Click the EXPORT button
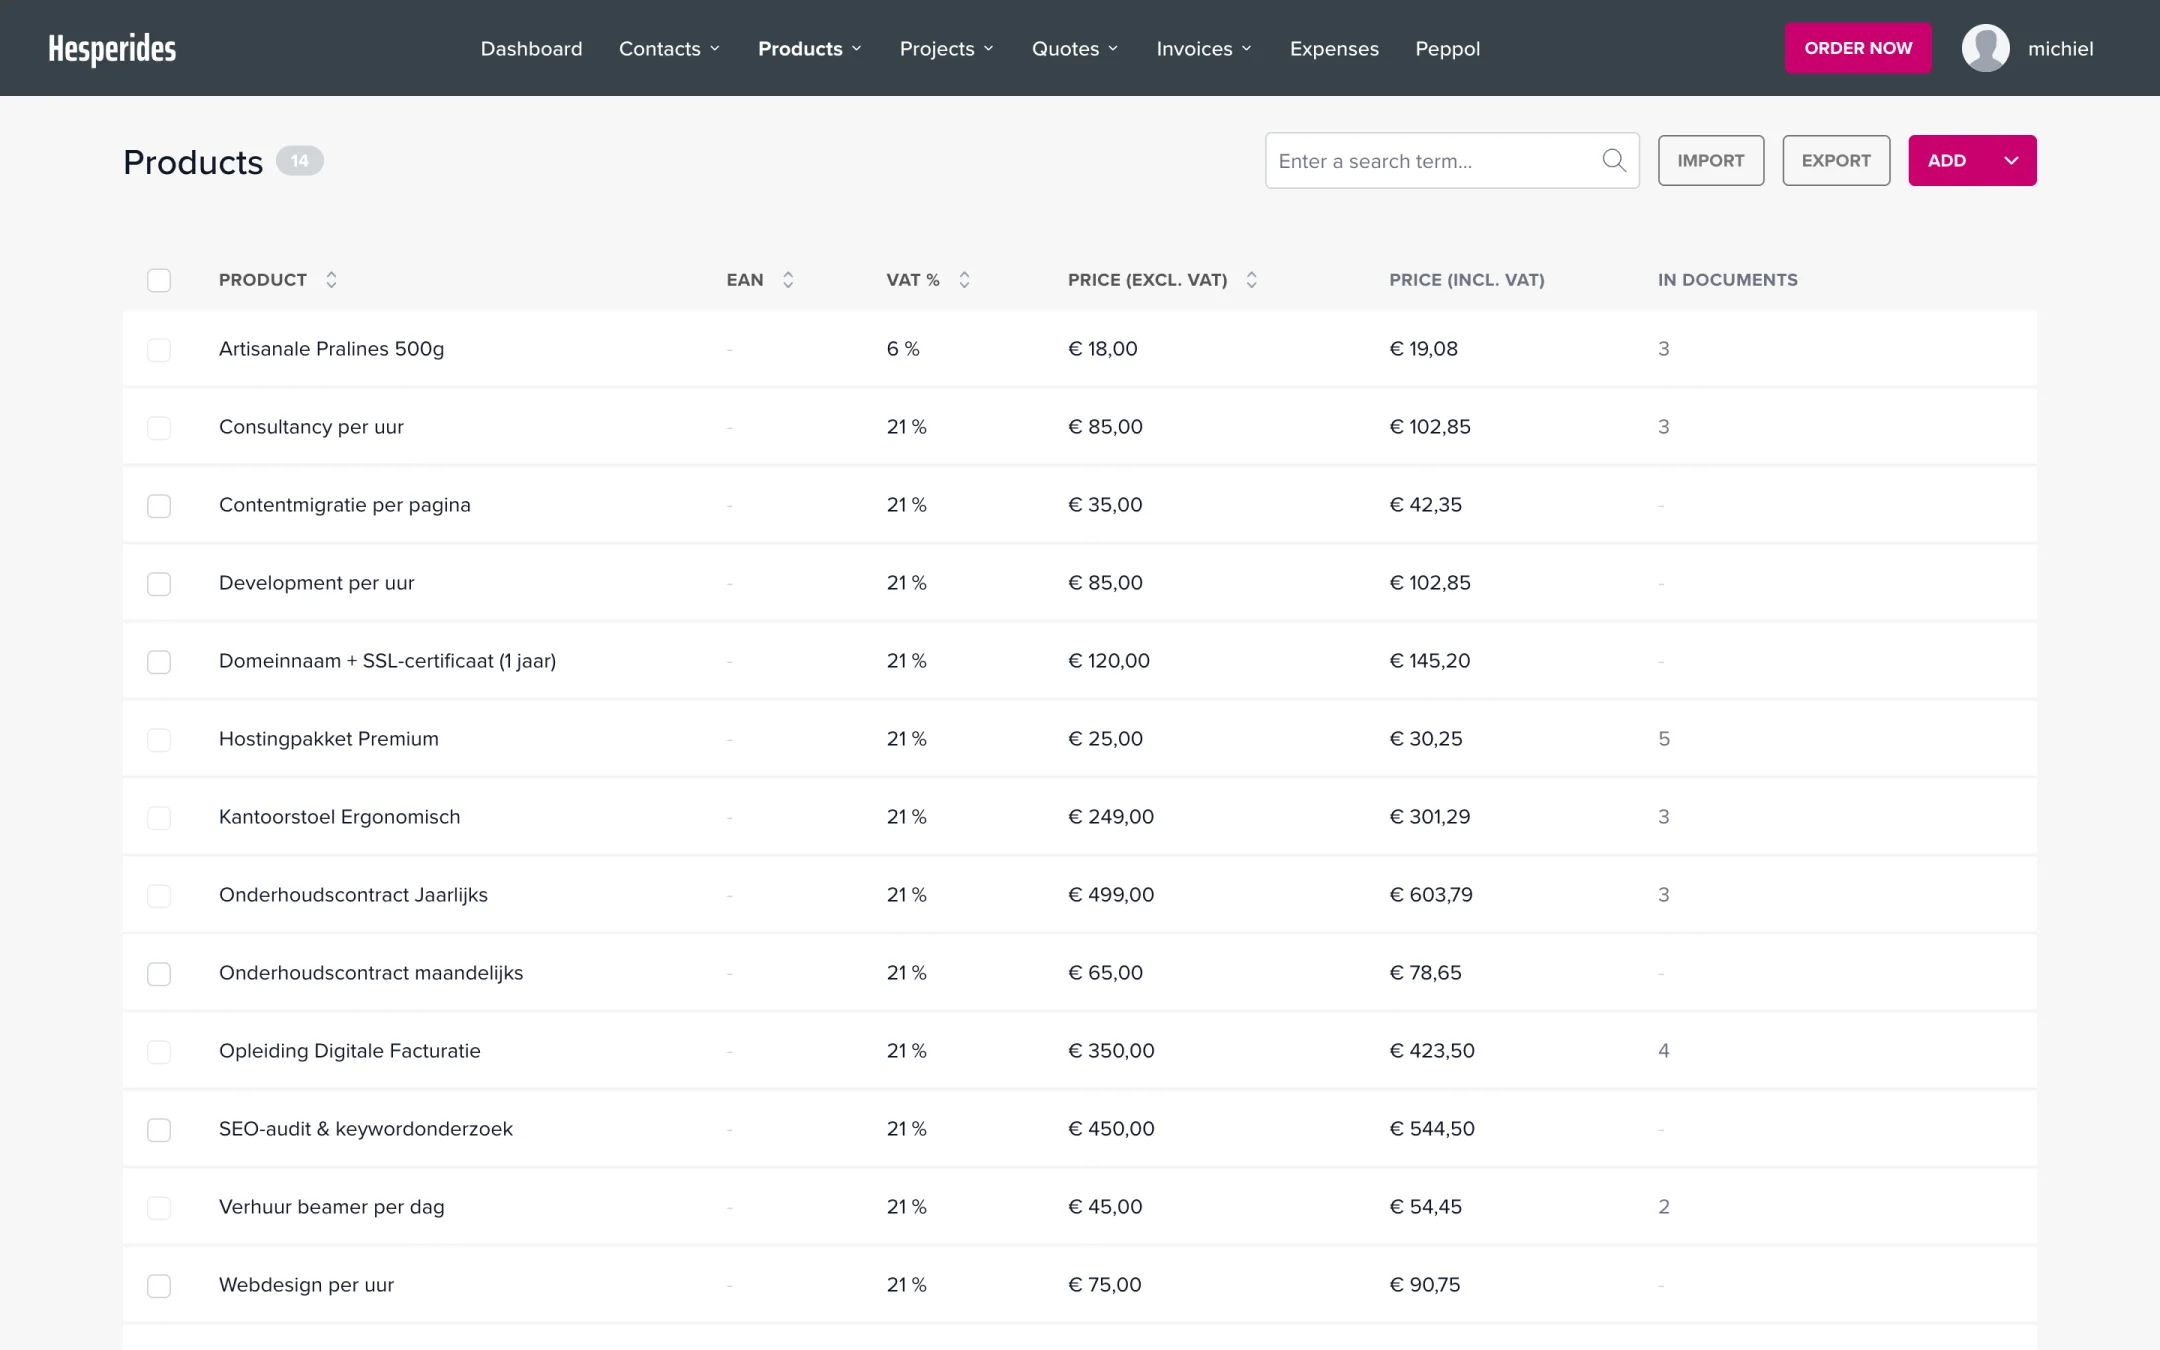This screenshot has height=1350, width=2160. [x=1836, y=160]
